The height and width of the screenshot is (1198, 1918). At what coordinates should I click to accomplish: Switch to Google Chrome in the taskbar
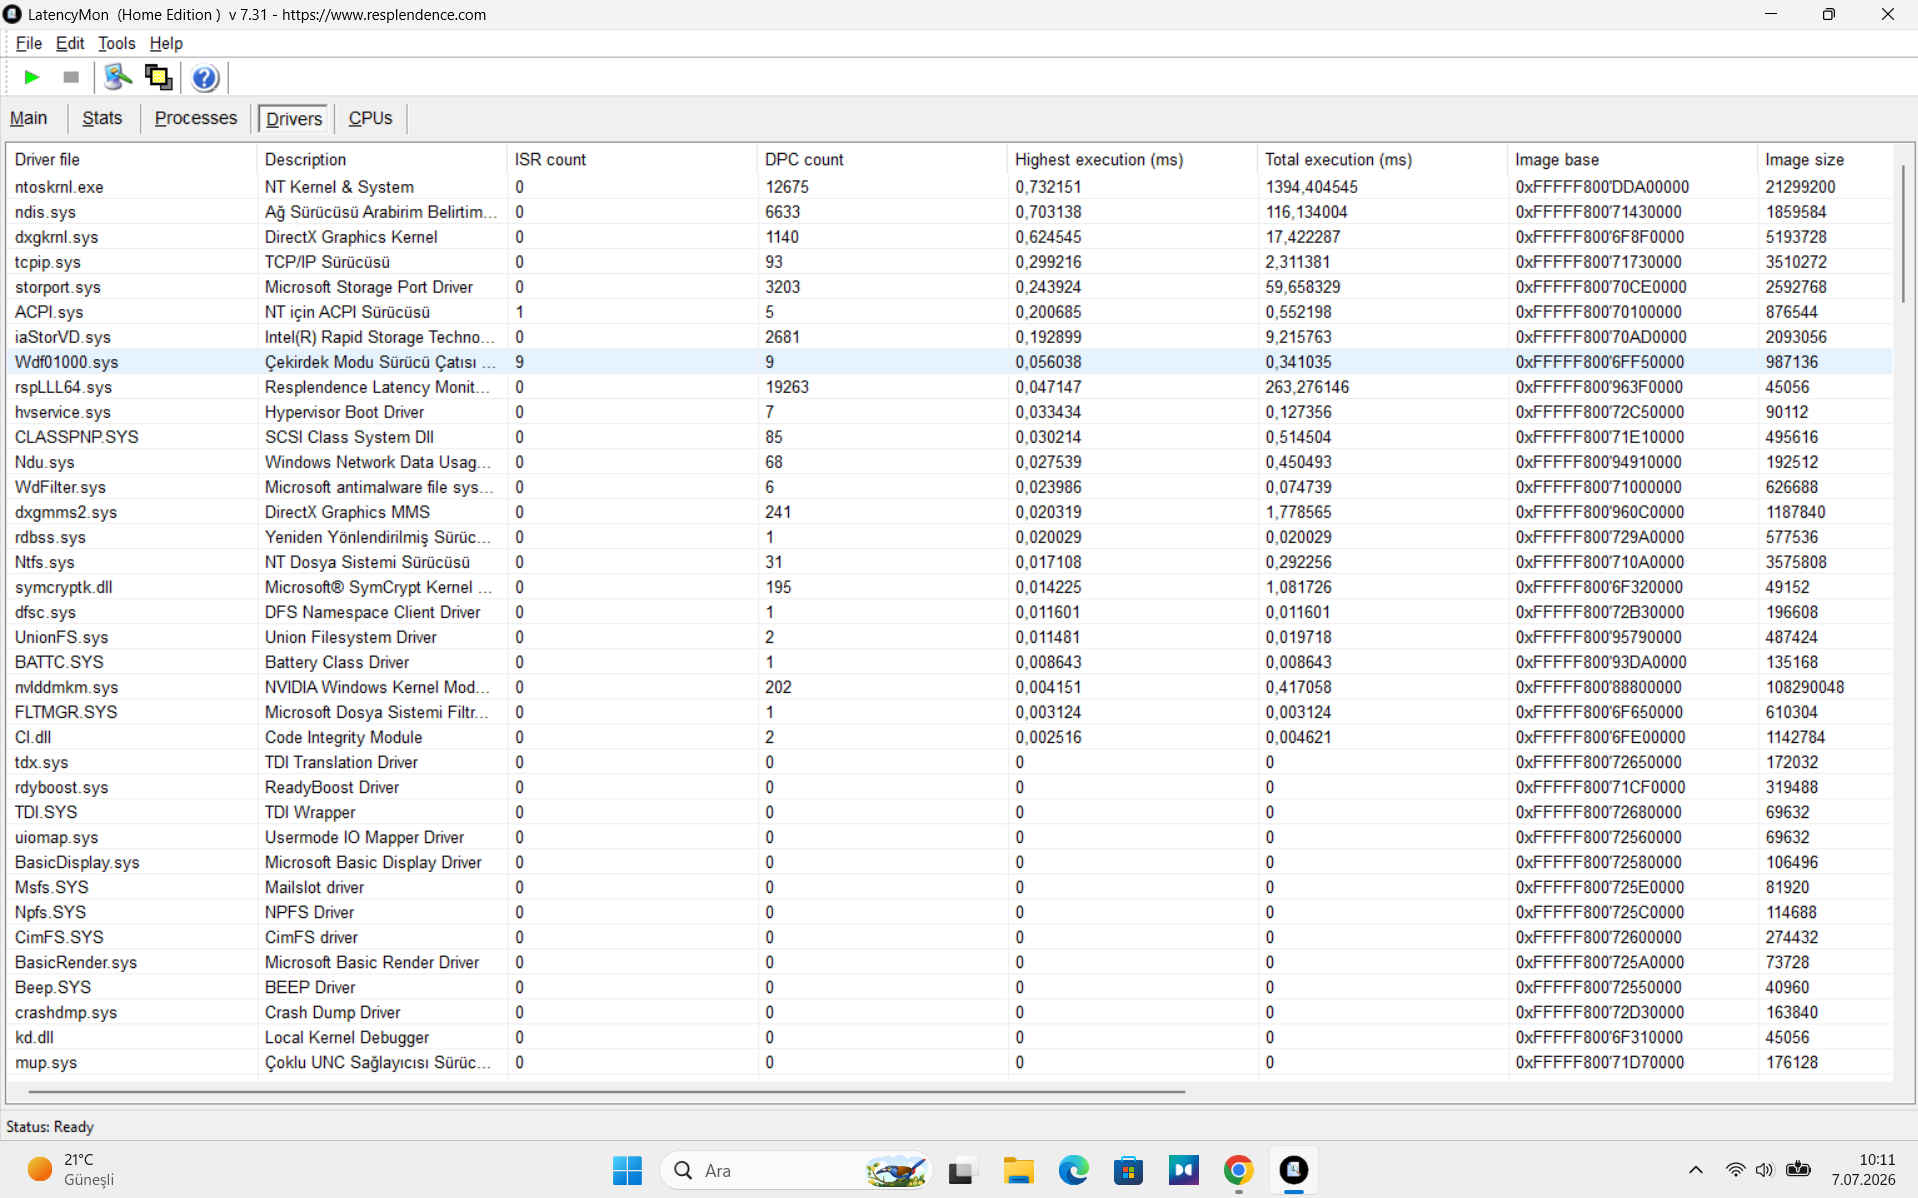1238,1170
